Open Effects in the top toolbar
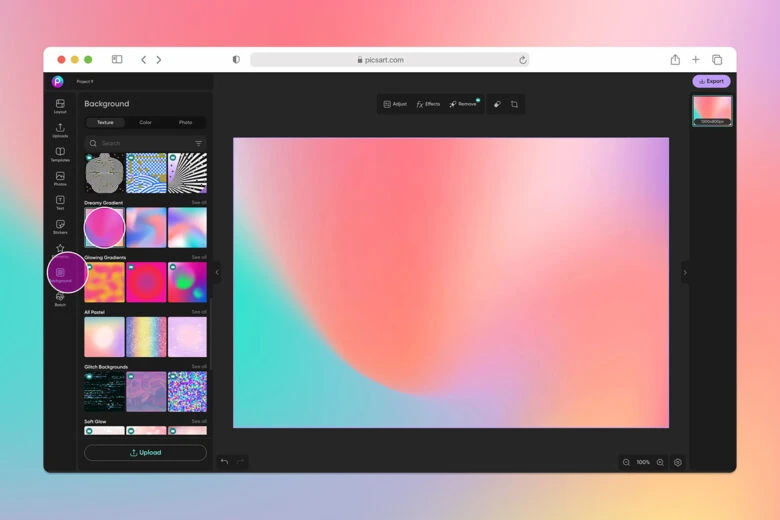Screen dimensions: 780x520 click(x=428, y=104)
